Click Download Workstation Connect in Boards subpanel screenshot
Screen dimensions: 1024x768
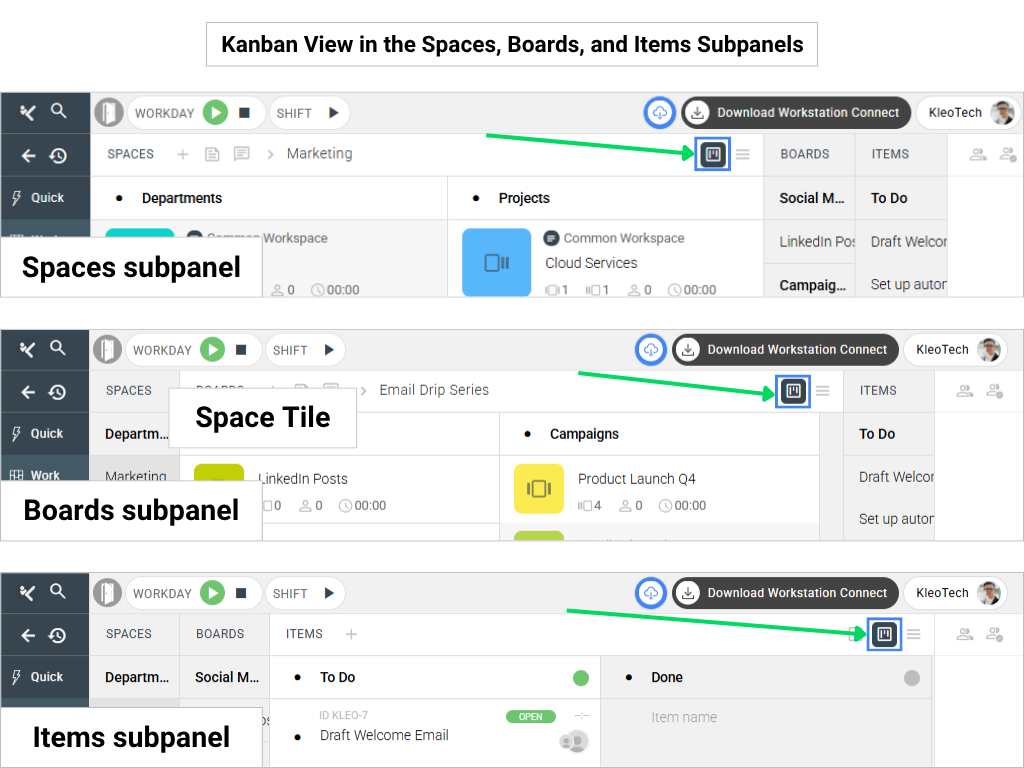click(x=786, y=350)
